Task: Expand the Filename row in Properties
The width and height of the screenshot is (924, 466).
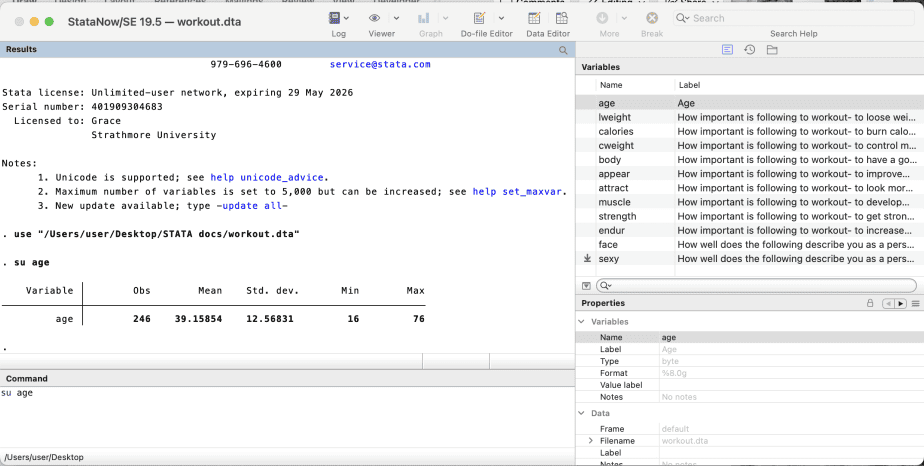Action: [590, 441]
